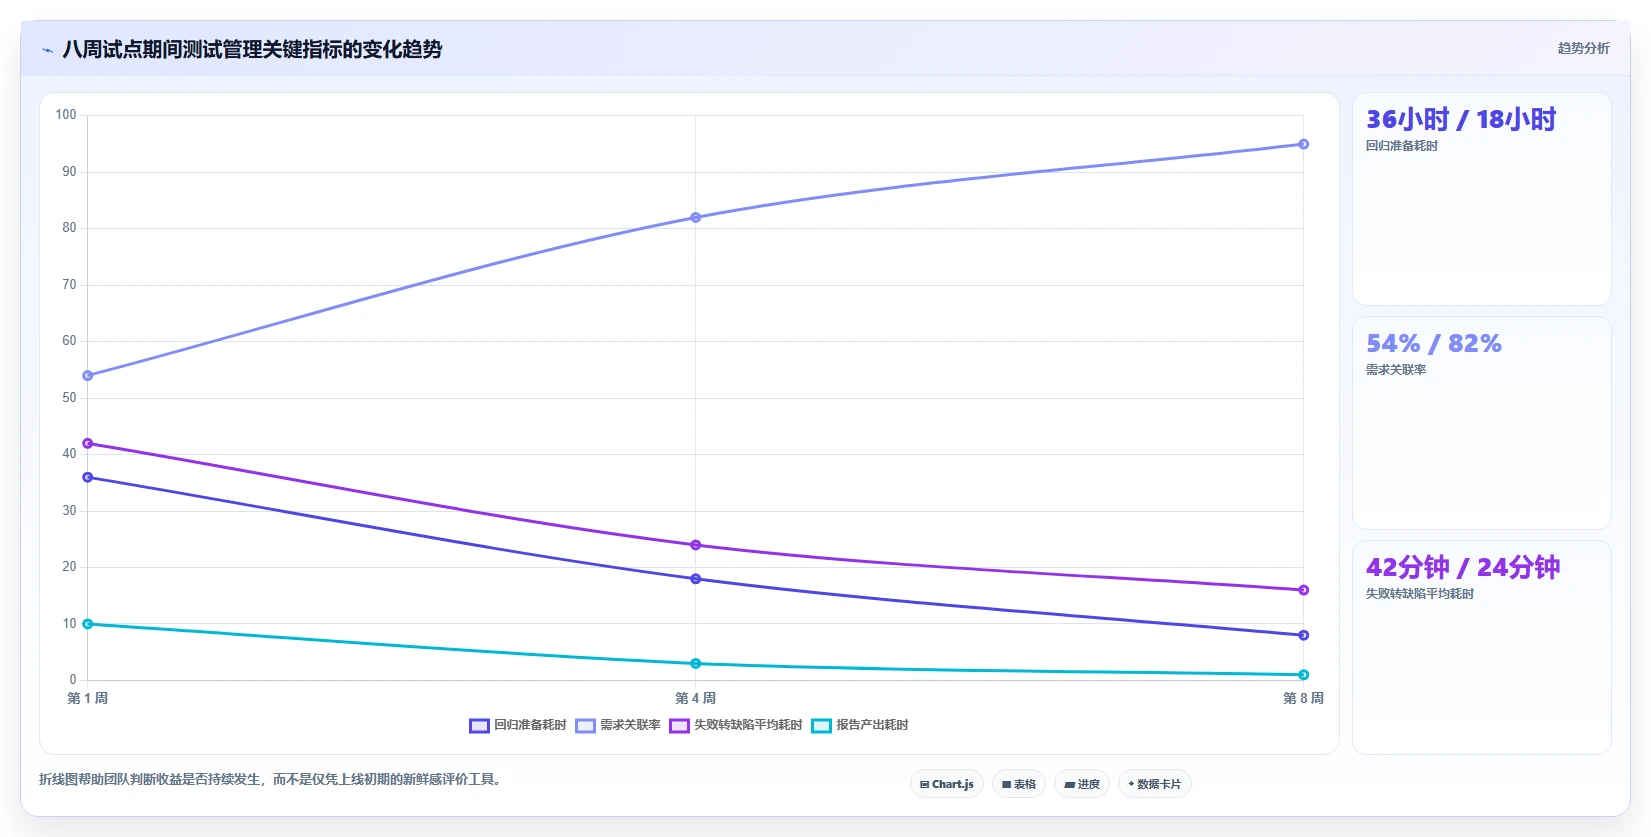Click the 需求关联率 caption in second card
The width and height of the screenshot is (1651, 837).
(1396, 370)
